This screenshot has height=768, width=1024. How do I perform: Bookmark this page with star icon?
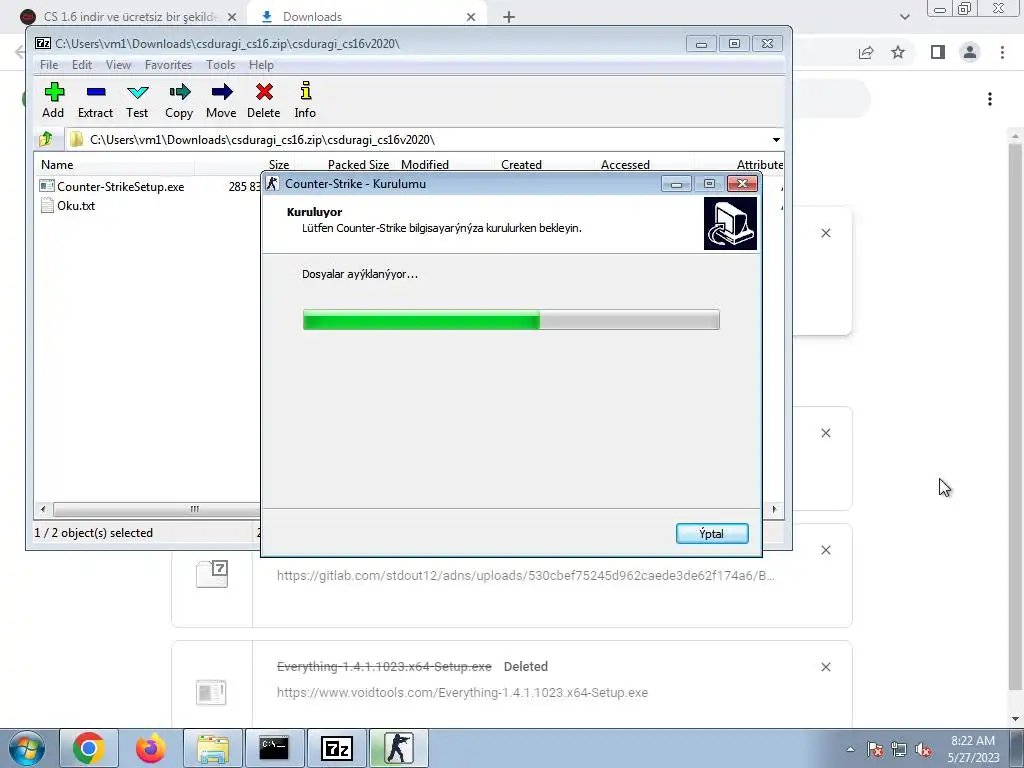pyautogui.click(x=899, y=52)
